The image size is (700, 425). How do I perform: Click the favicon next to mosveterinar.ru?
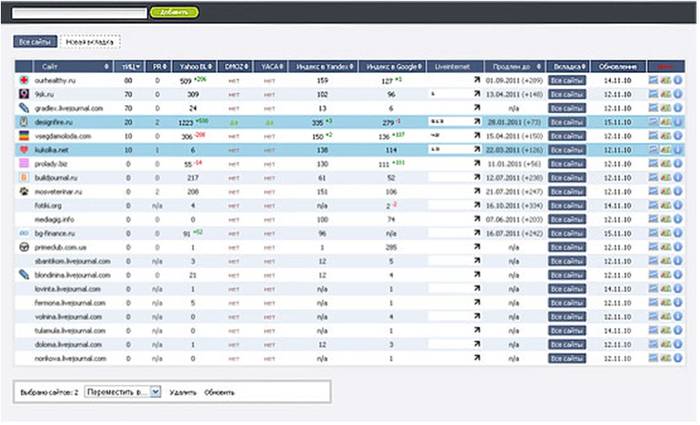[24, 190]
